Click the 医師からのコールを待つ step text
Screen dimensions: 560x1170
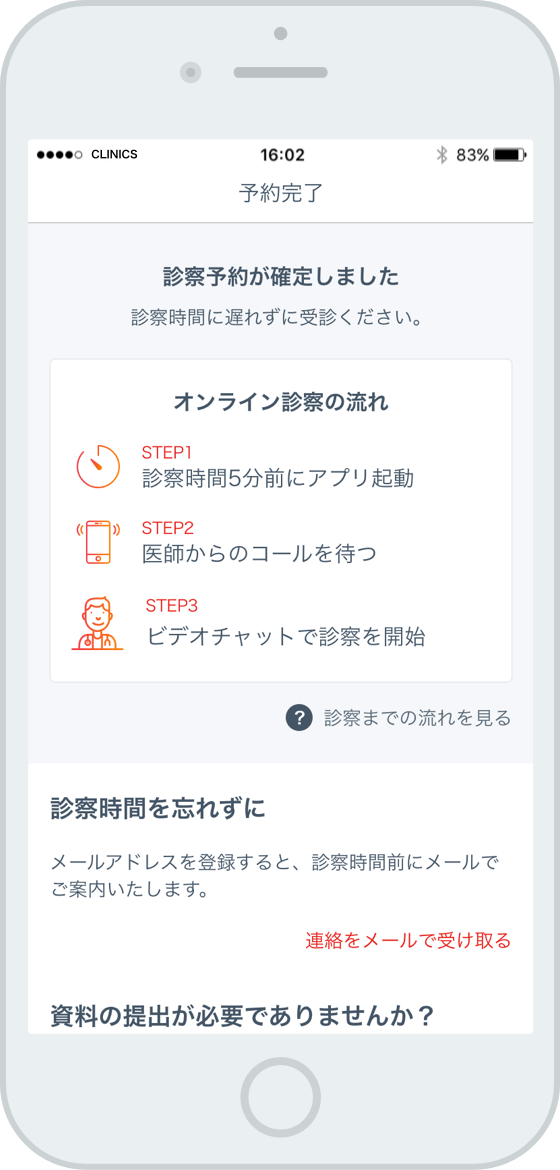(x=259, y=554)
